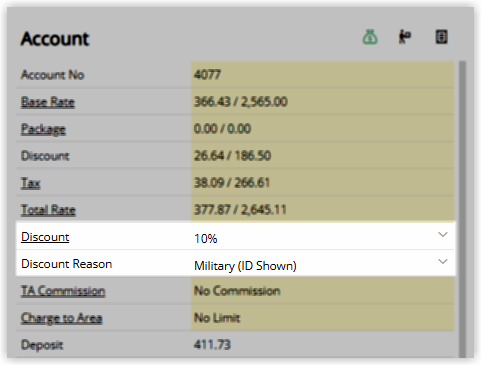
Task: Click discount amount 26.64 / 186.50
Action: click(232, 156)
